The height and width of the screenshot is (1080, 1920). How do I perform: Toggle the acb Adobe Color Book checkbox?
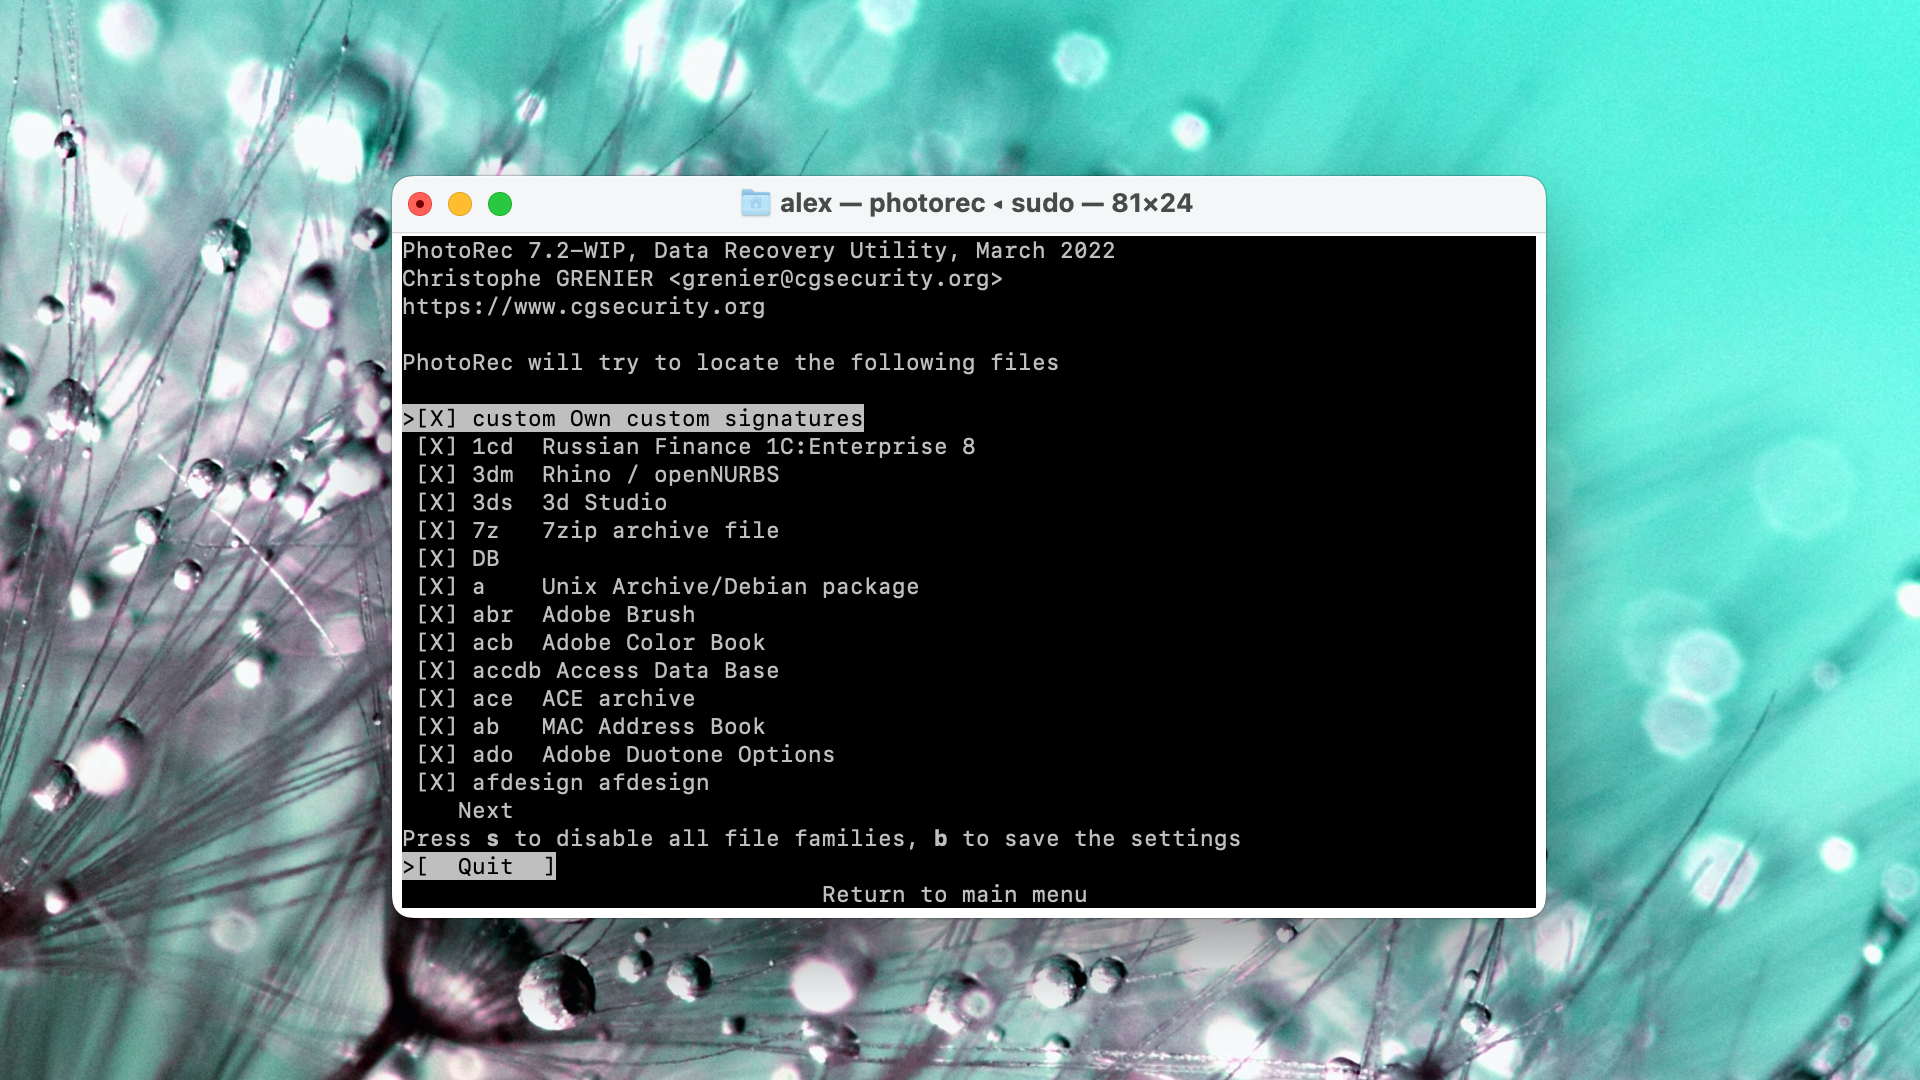[x=437, y=642]
